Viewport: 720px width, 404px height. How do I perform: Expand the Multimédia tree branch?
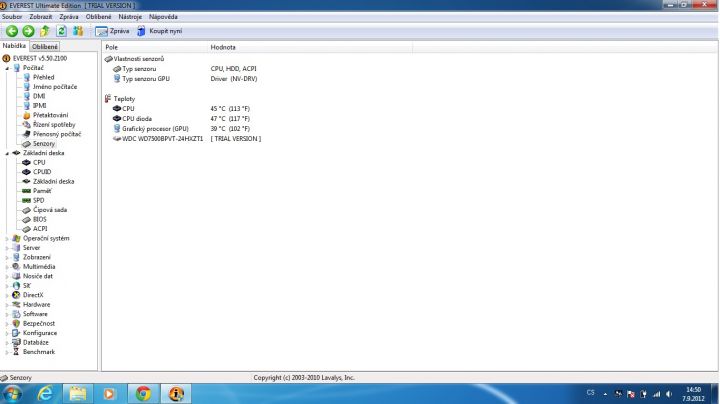click(x=7, y=267)
